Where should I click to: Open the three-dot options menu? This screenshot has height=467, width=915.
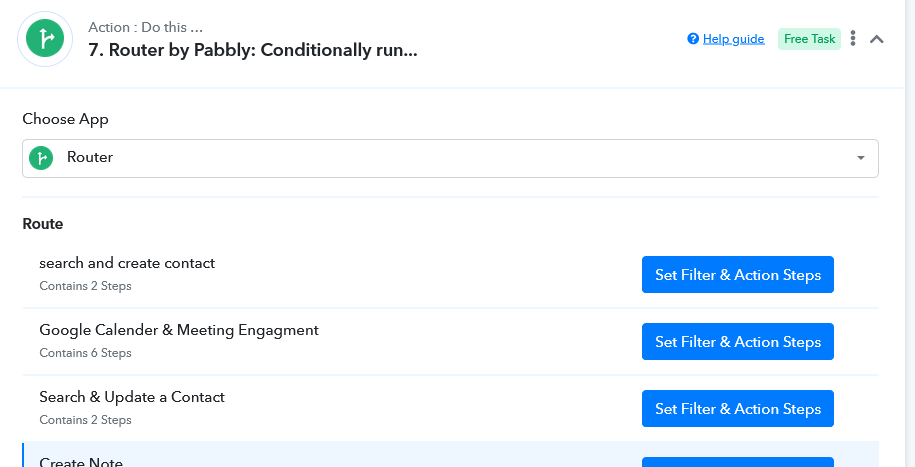pos(853,39)
